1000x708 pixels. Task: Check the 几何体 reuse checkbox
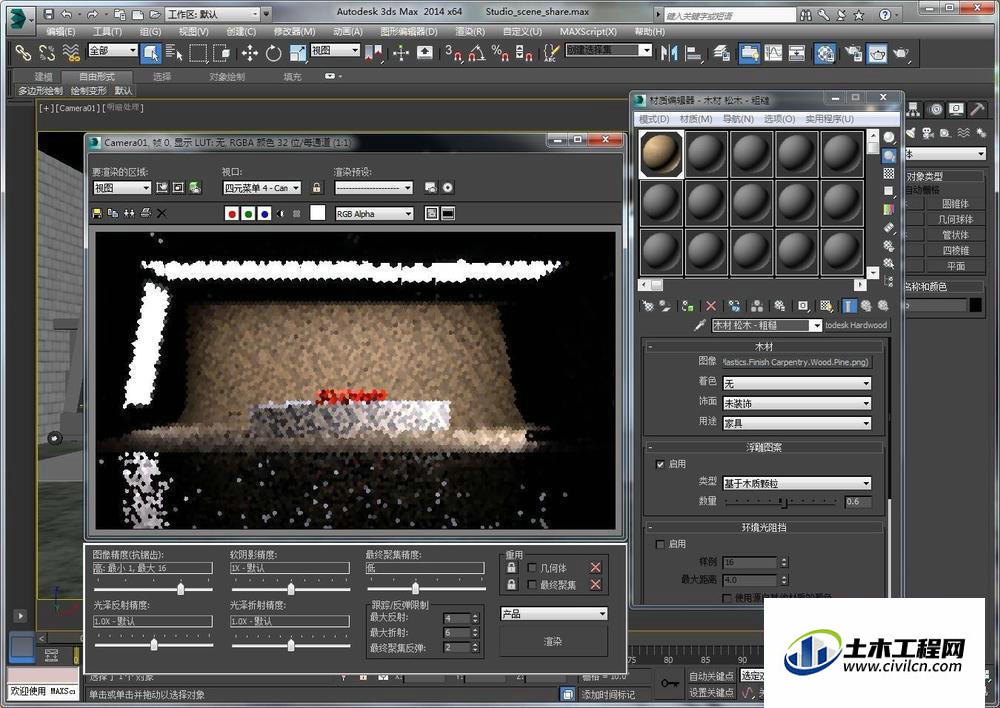click(x=533, y=568)
